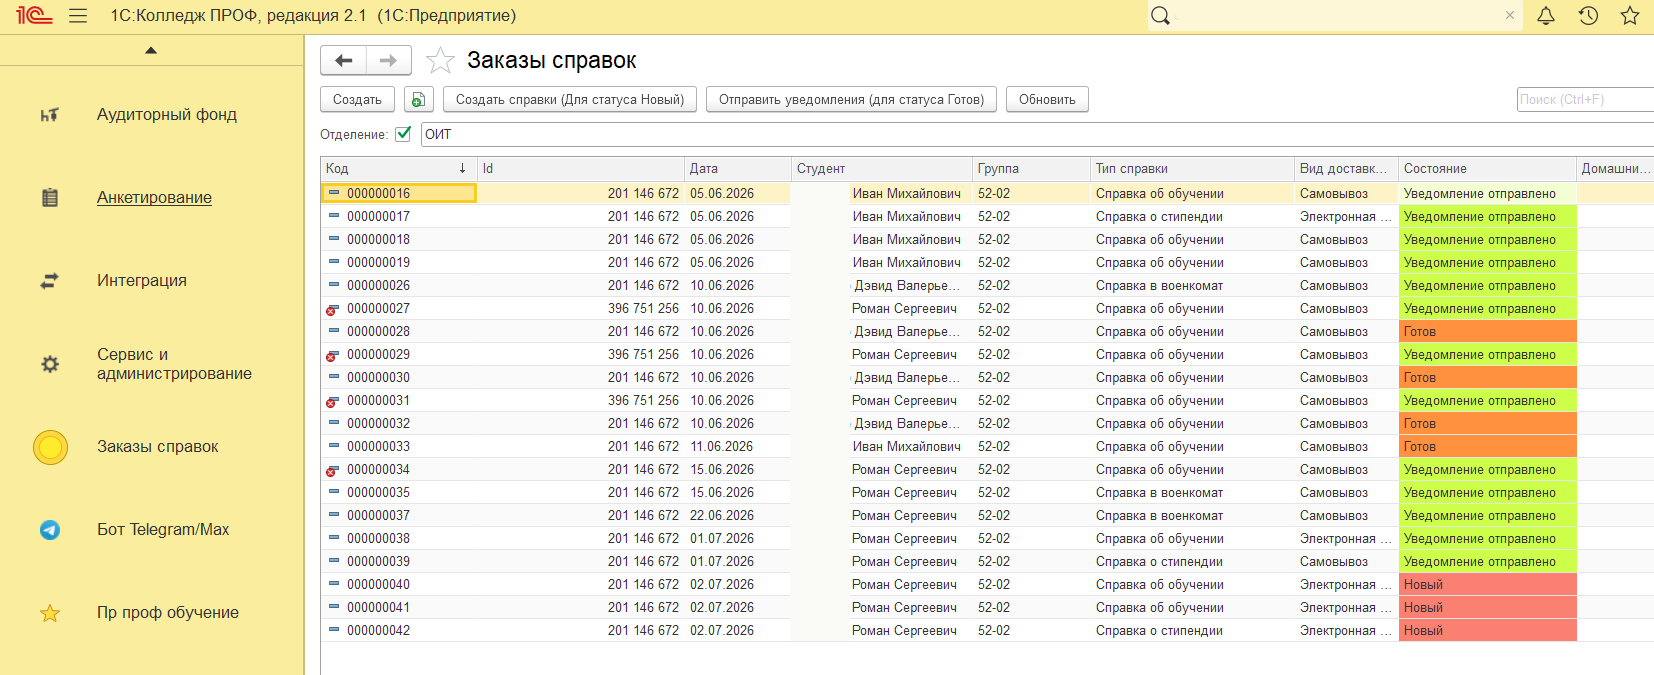This screenshot has height=675, width=1654.
Task: Open Аудиторный фонд section
Action: coord(167,115)
